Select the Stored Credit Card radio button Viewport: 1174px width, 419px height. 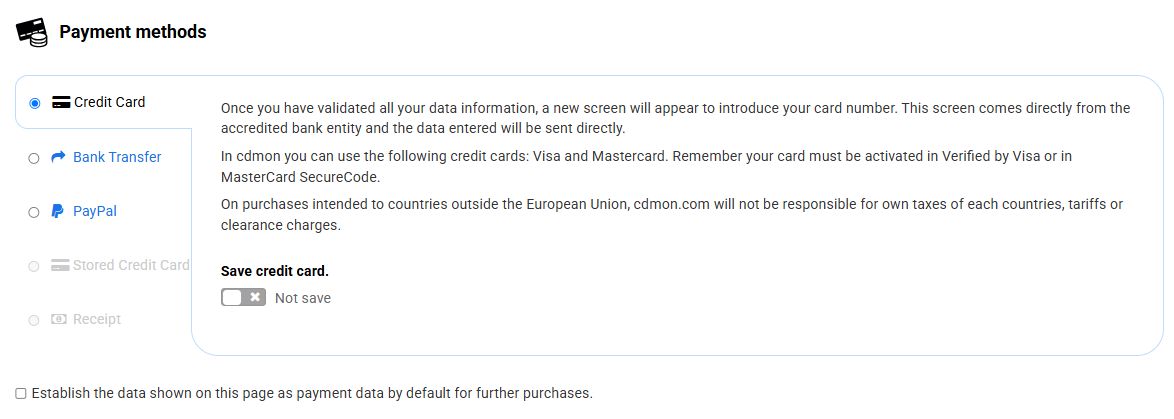[x=35, y=266]
